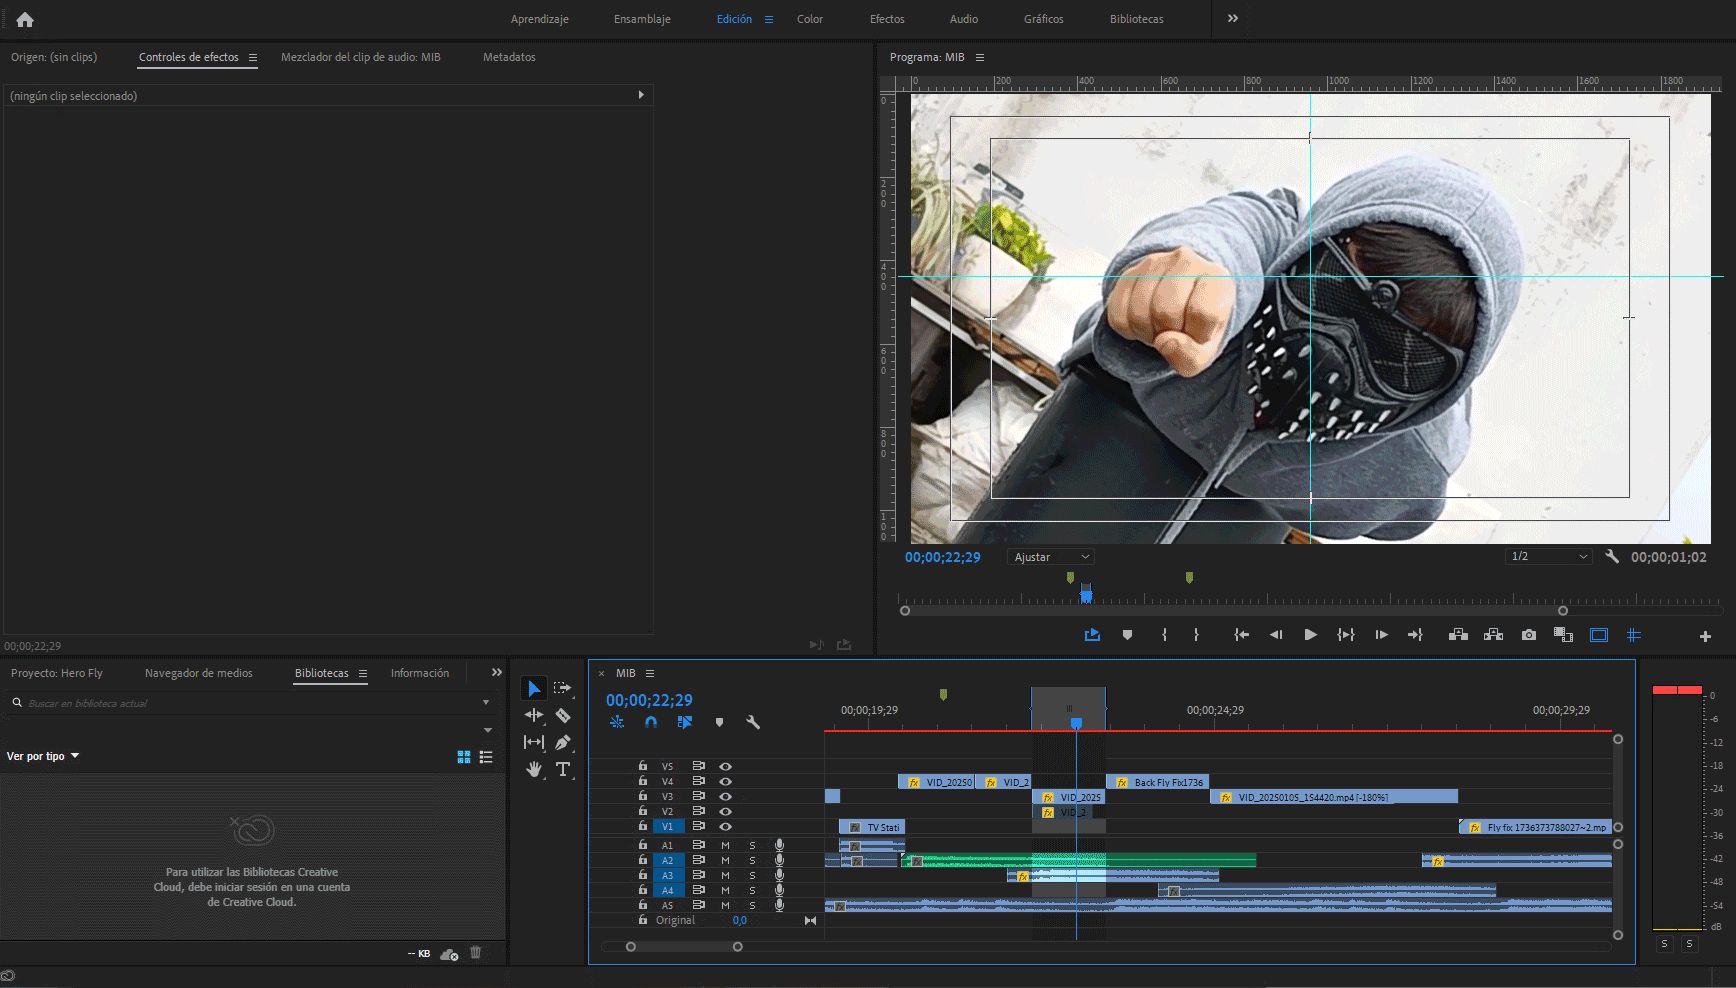1736x988 pixels.
Task: Click the Export Frame camera icon
Action: click(x=1528, y=635)
